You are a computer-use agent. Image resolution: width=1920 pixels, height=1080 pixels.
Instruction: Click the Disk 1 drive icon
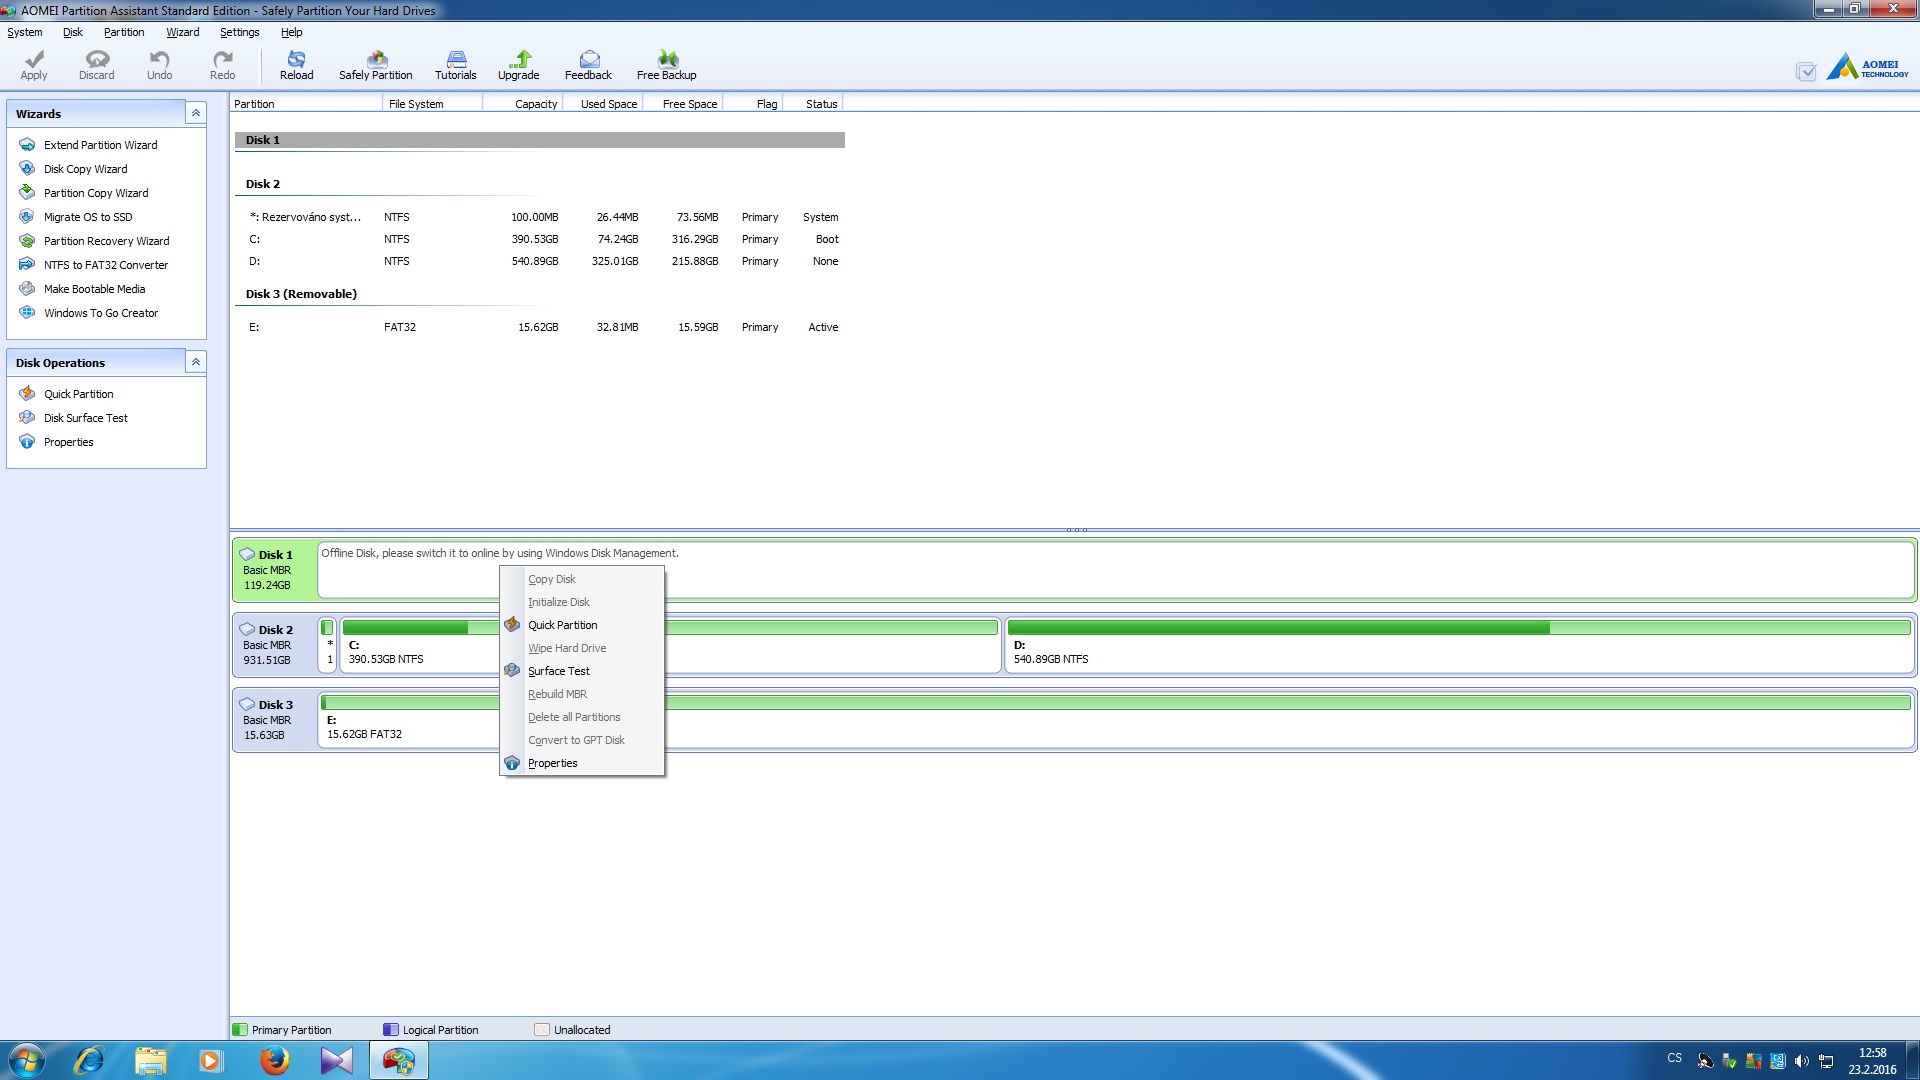pos(247,554)
